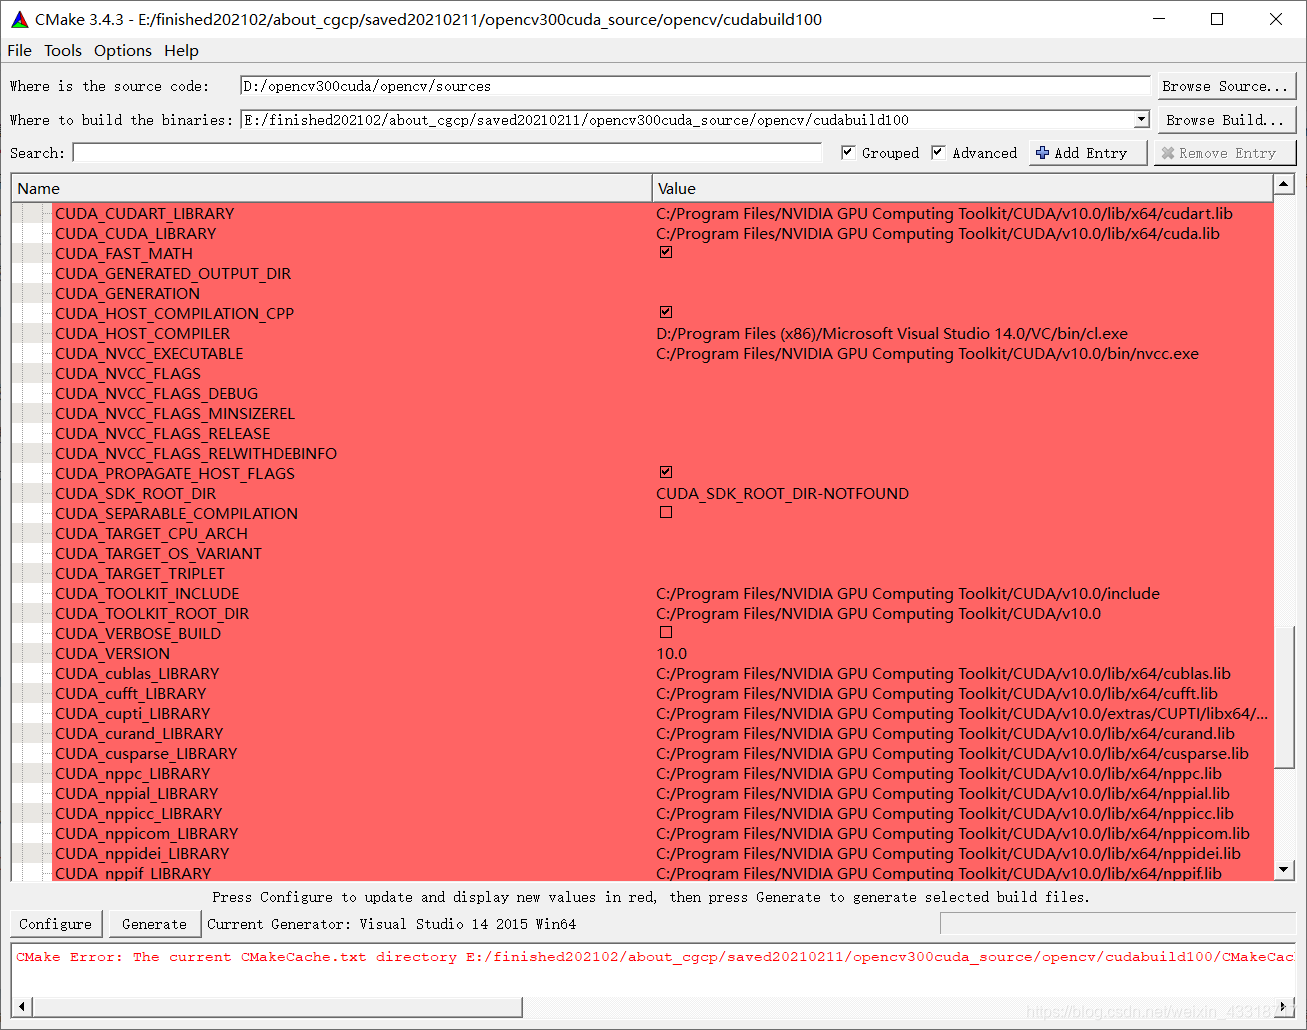The height and width of the screenshot is (1030, 1307).
Task: Click the Browse Build button
Action: click(x=1226, y=120)
